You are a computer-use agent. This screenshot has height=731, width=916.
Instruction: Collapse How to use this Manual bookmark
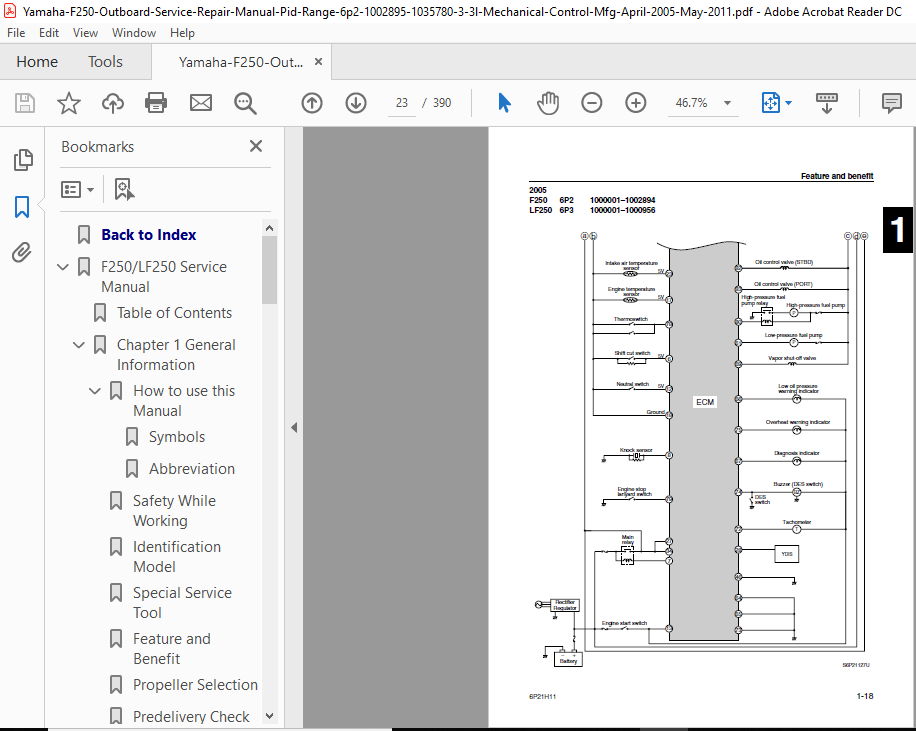coord(95,391)
